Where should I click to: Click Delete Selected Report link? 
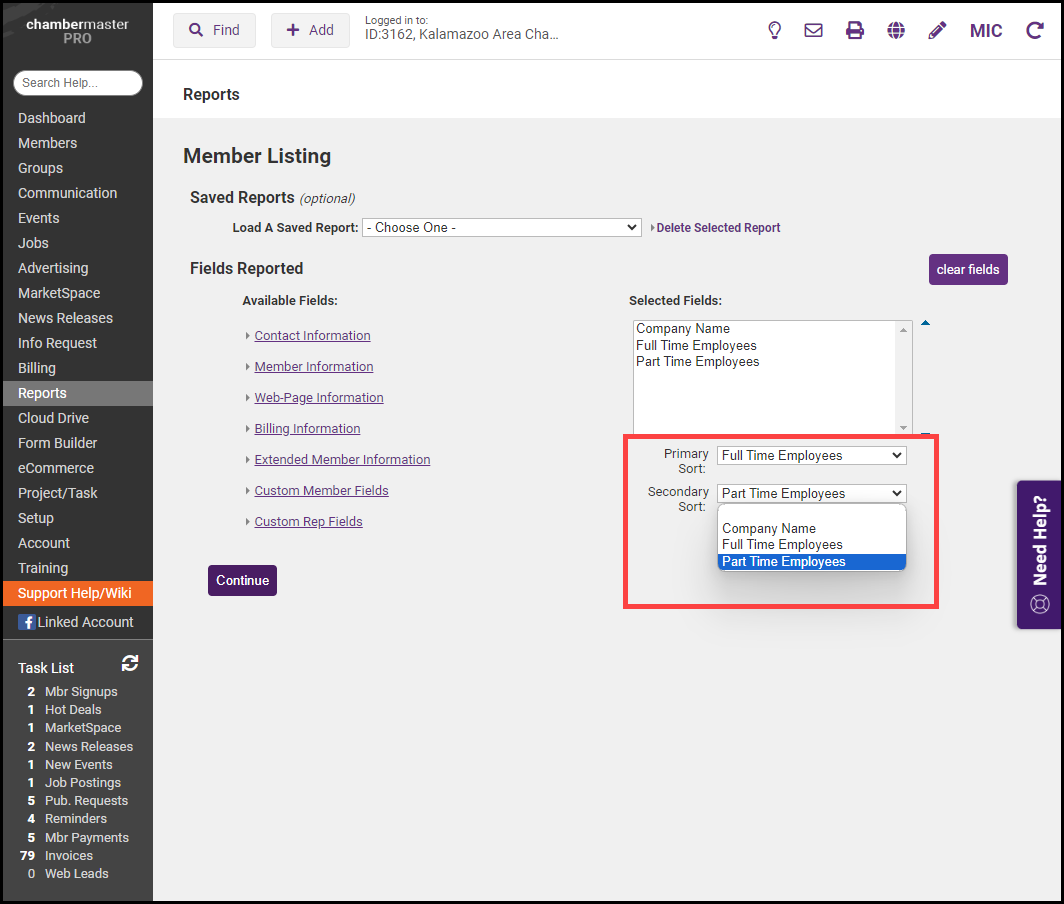click(x=718, y=228)
